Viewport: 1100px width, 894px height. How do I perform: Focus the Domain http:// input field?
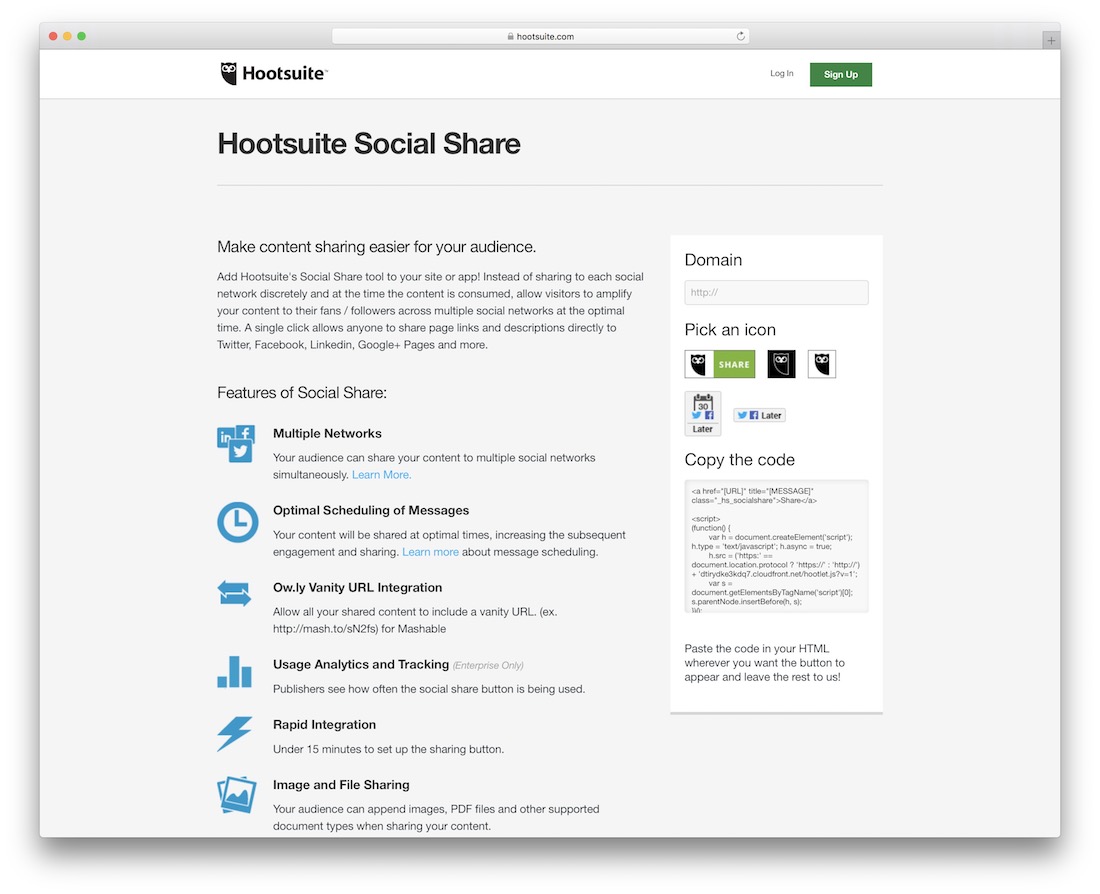pos(776,293)
